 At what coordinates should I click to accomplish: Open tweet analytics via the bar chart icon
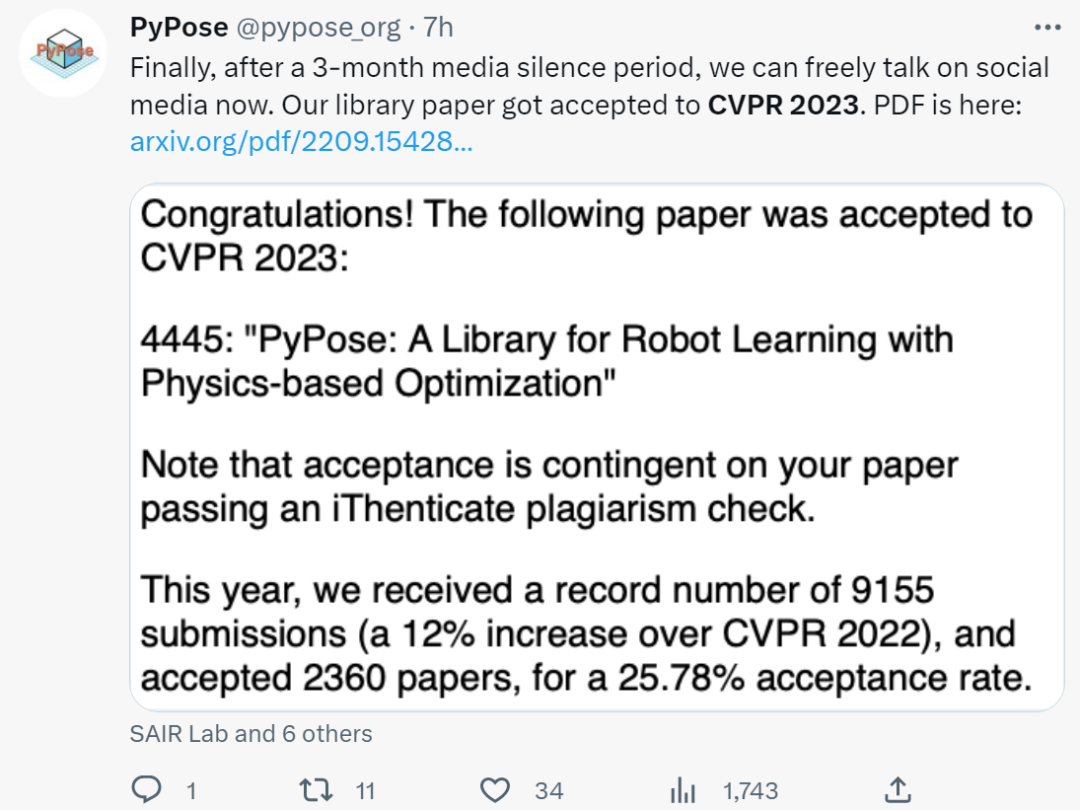683,790
